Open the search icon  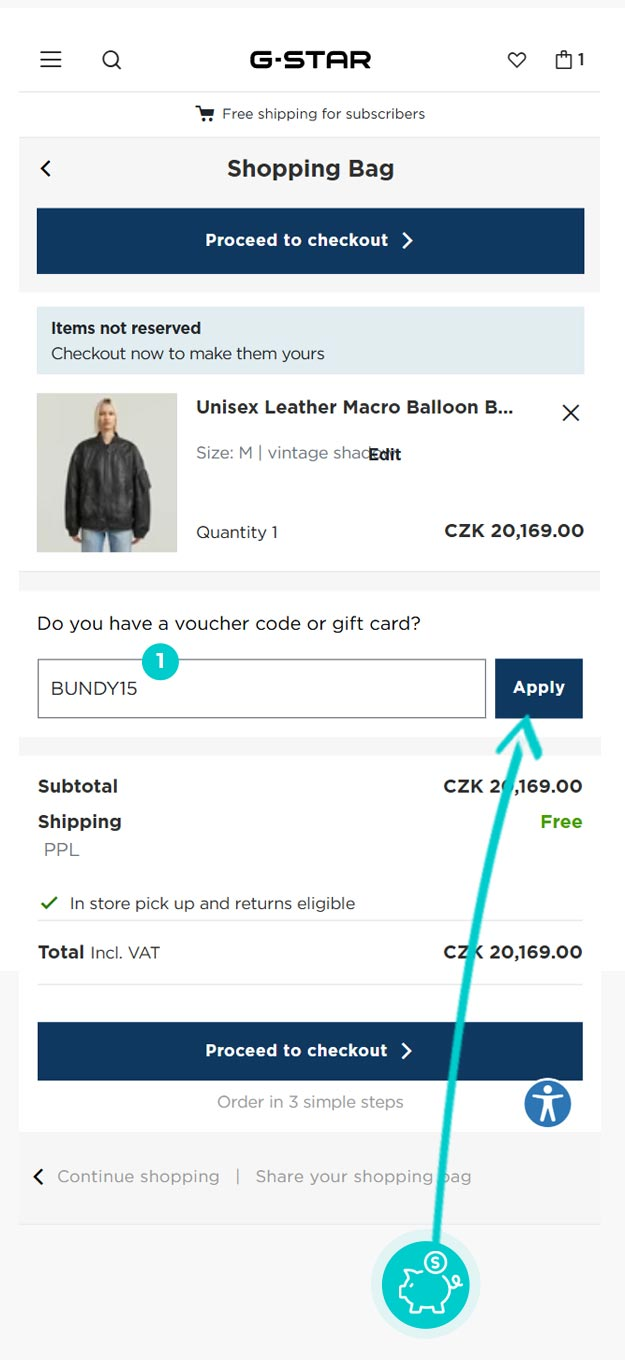(x=112, y=60)
